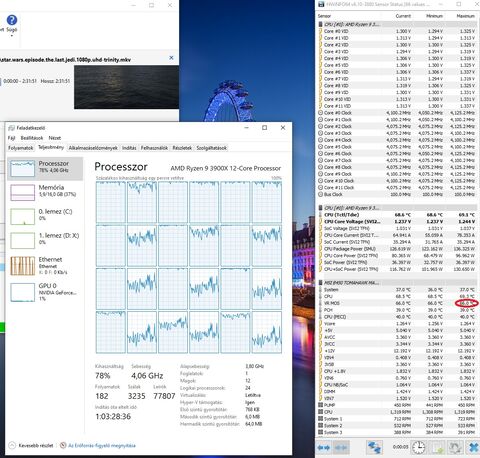The image size is (480, 458).
Task: Select the Bus Clock row in HWiNFO
Action: [396, 194]
